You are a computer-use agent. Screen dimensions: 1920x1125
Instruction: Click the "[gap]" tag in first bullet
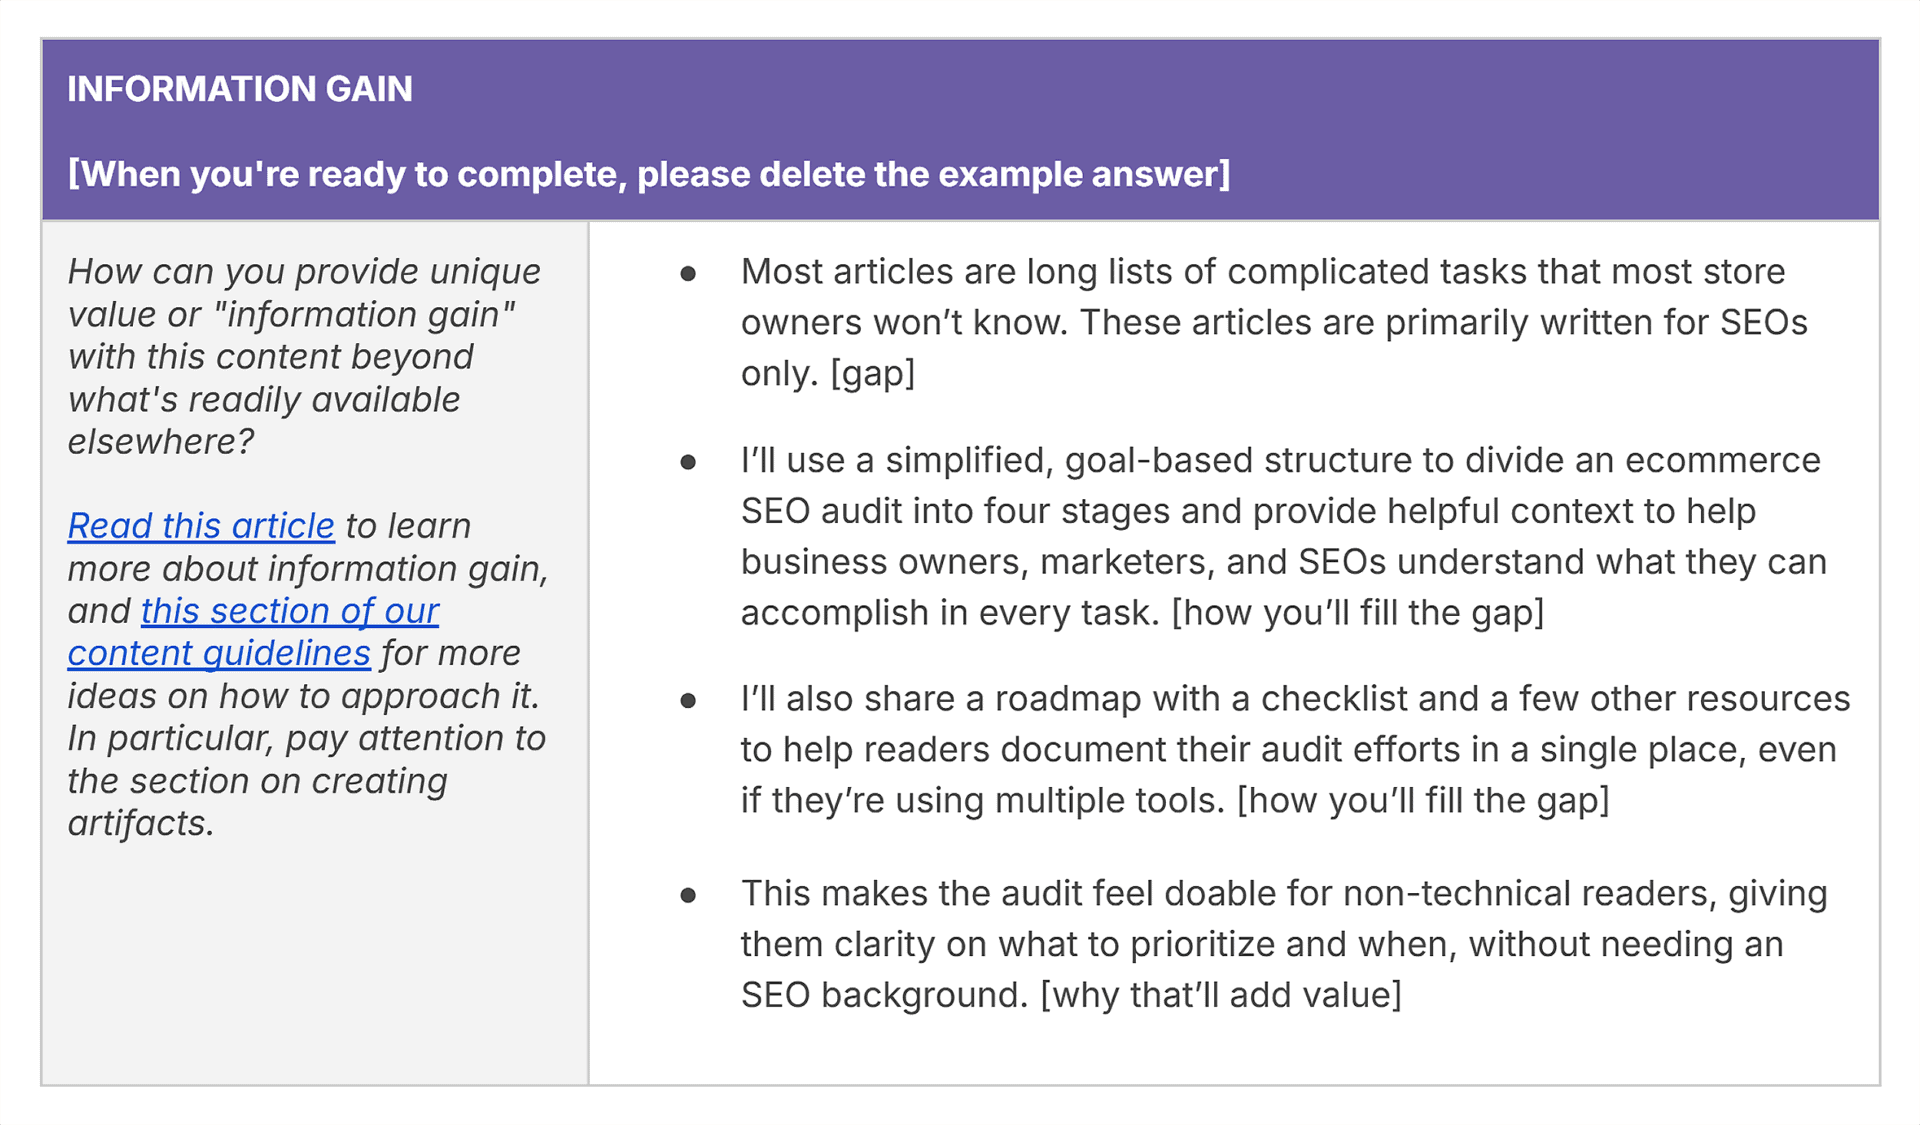(872, 374)
